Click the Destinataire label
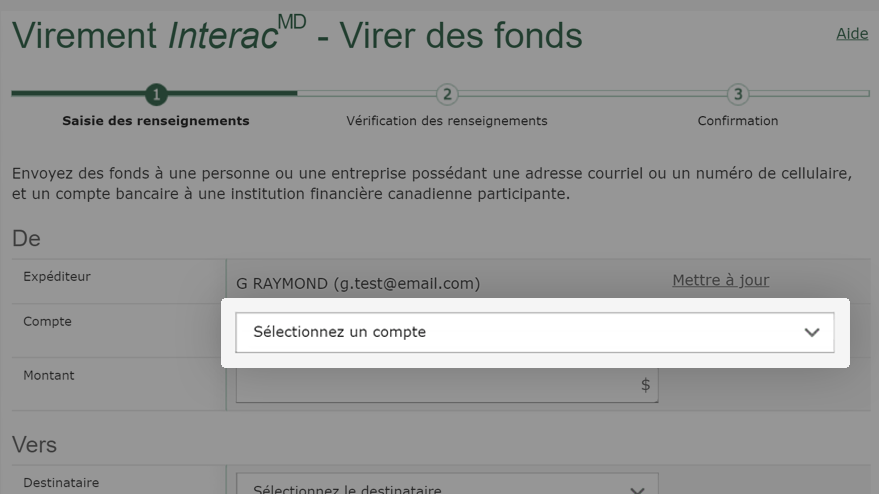 coord(61,482)
